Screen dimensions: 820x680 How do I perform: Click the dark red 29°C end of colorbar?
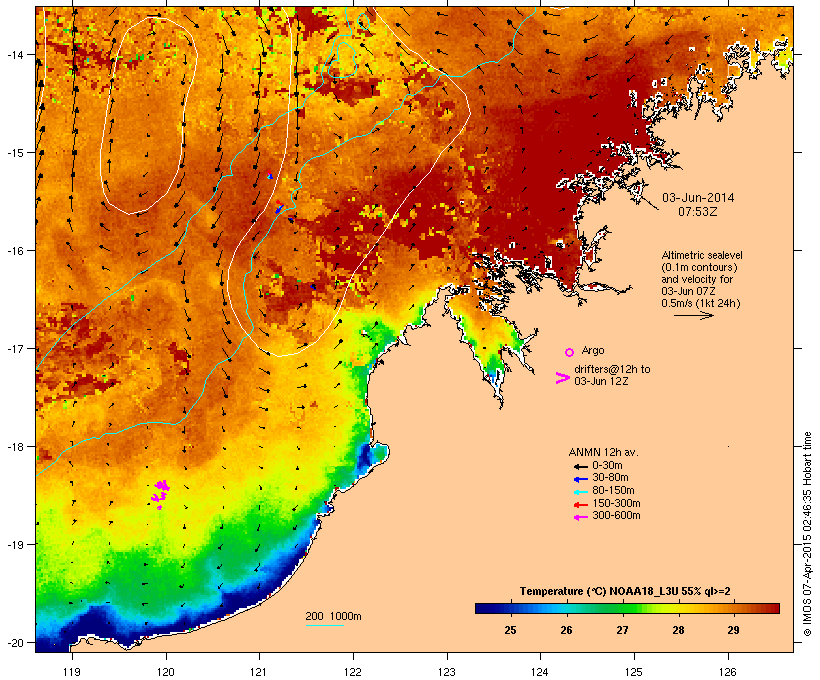(771, 608)
